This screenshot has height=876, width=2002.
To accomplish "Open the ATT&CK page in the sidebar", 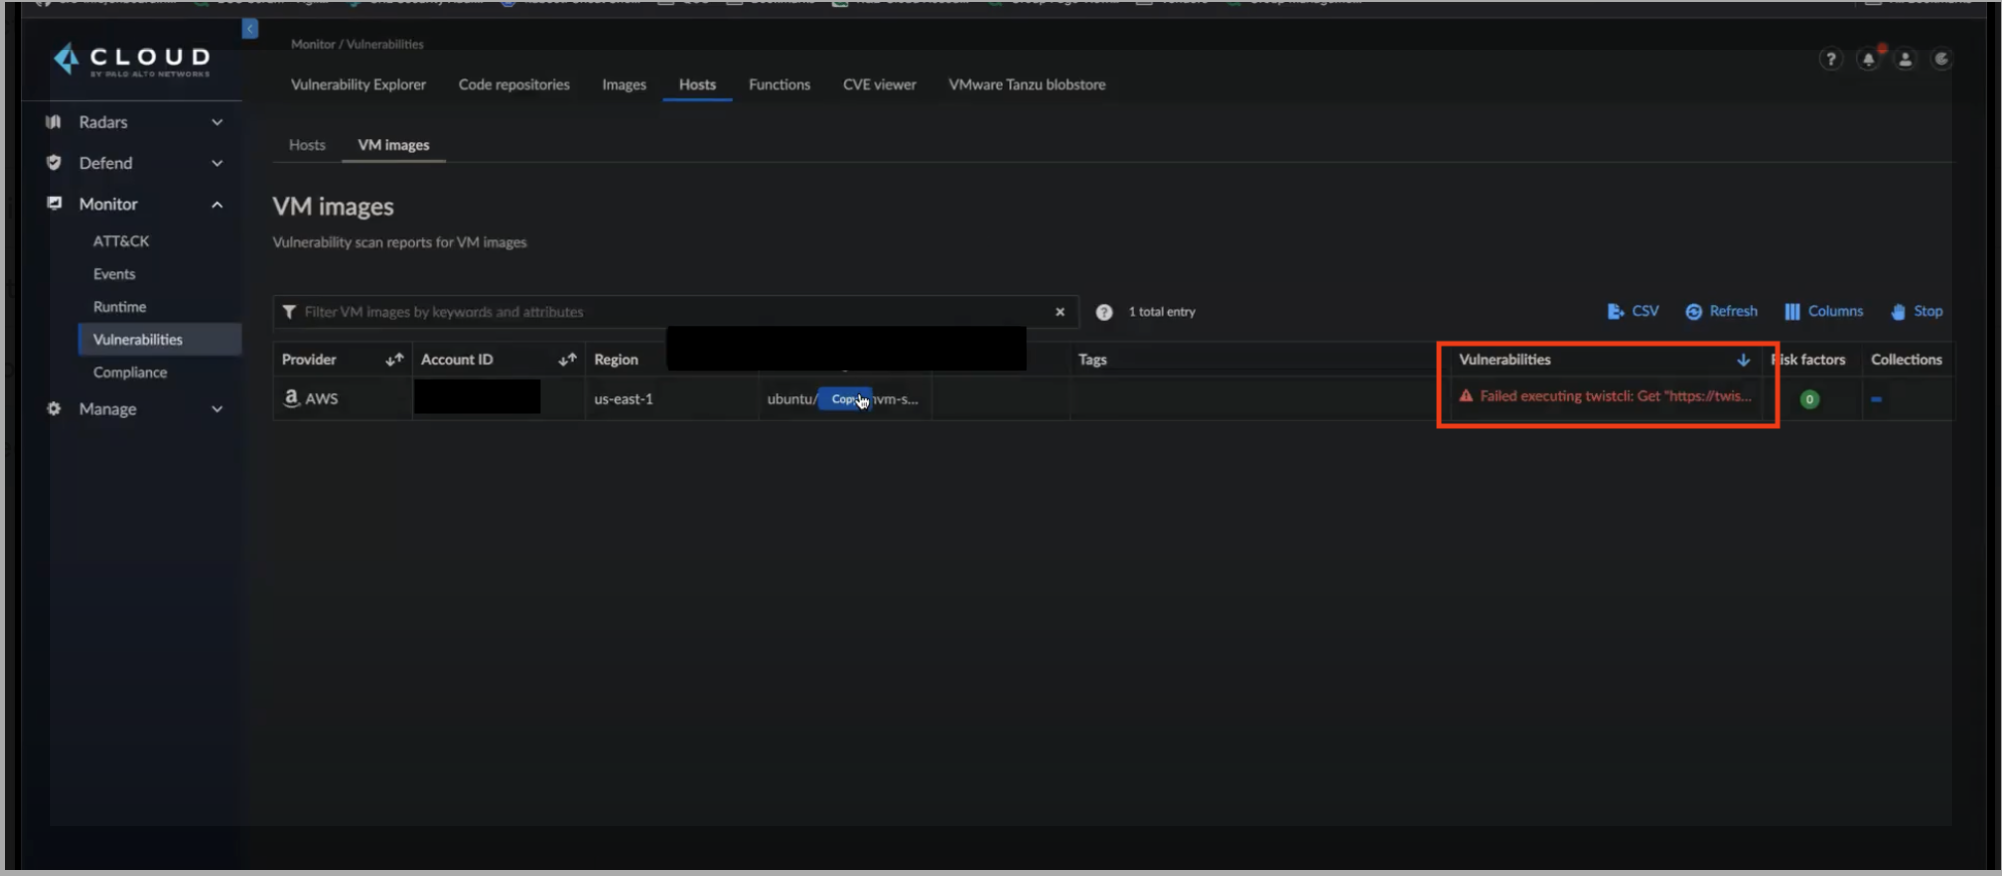I will coord(121,241).
